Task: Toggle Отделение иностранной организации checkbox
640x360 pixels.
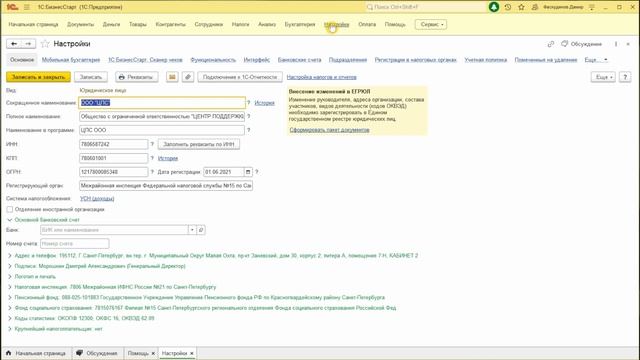Action: coord(10,209)
